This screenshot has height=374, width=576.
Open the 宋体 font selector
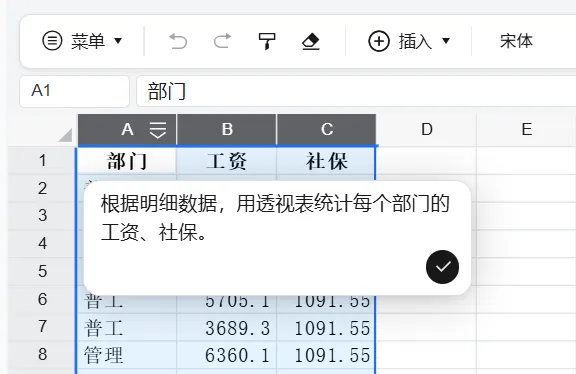pos(516,41)
